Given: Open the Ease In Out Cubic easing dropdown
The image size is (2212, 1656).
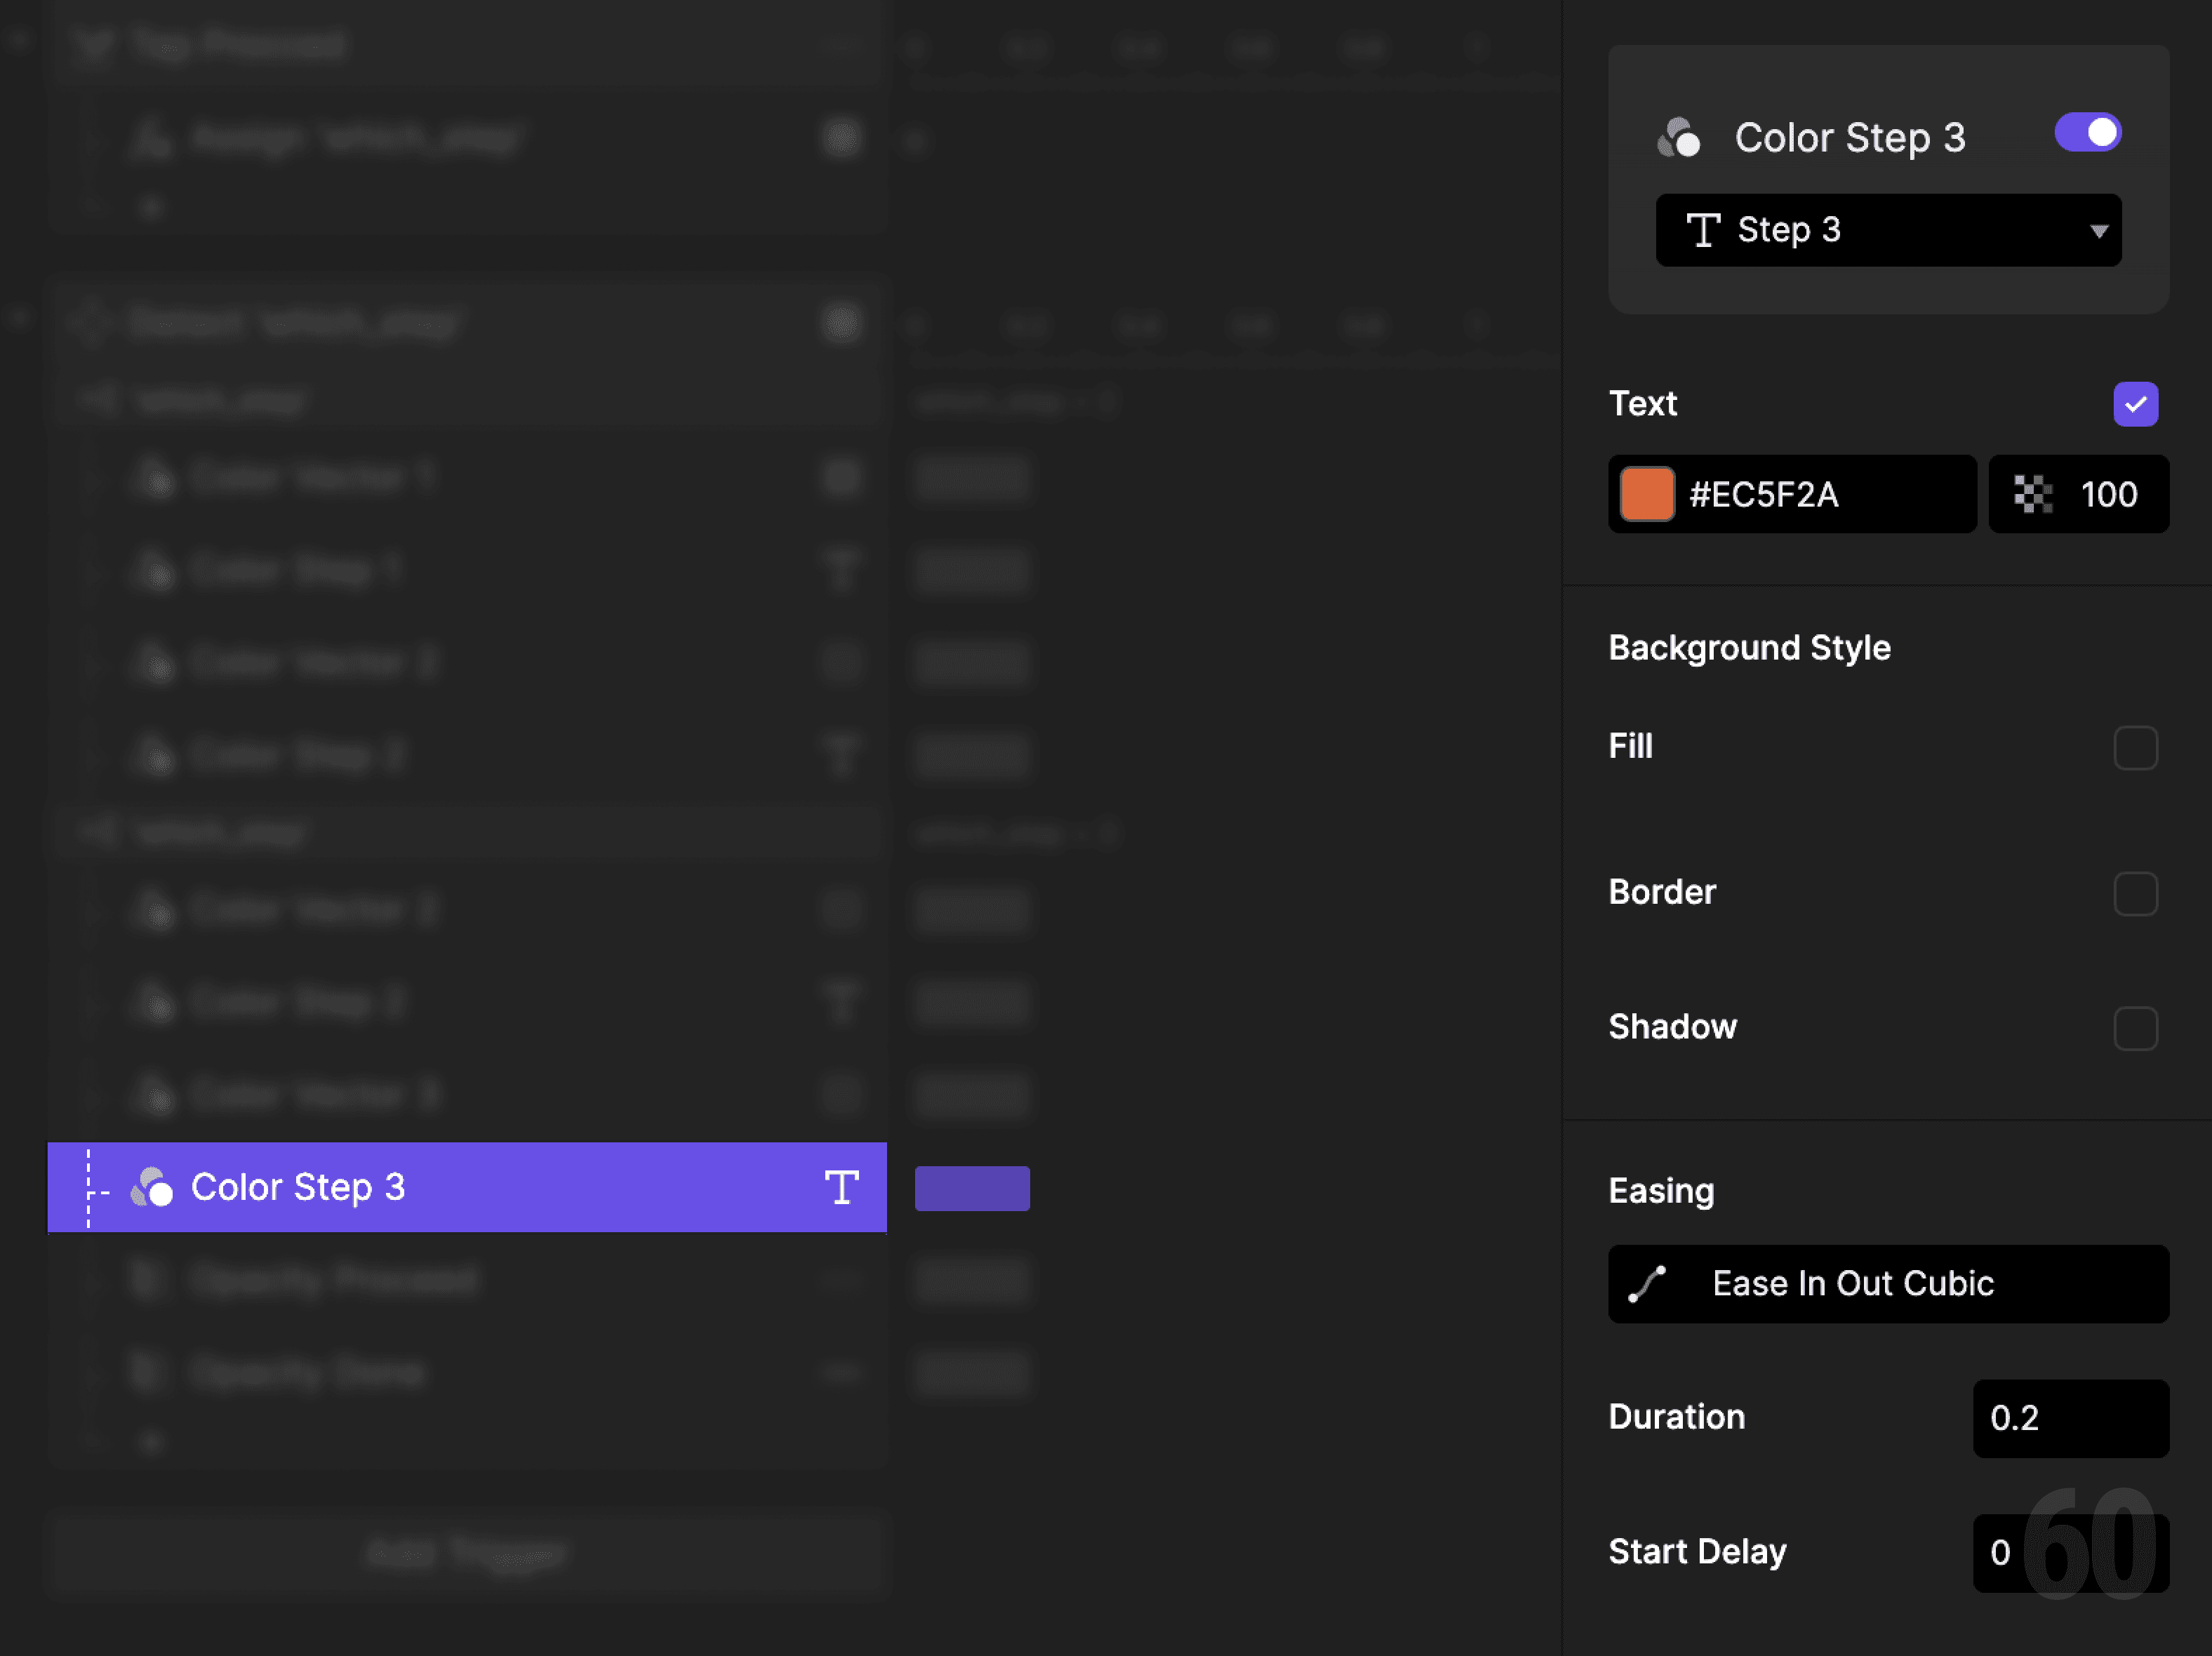Looking at the screenshot, I should [x=1887, y=1284].
